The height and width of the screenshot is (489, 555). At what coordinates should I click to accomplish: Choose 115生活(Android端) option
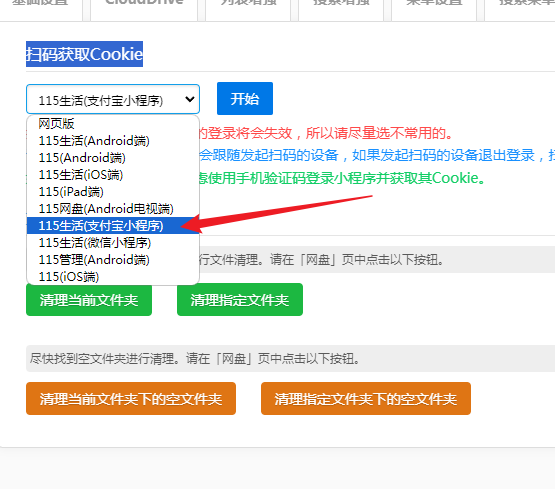click(x=113, y=141)
